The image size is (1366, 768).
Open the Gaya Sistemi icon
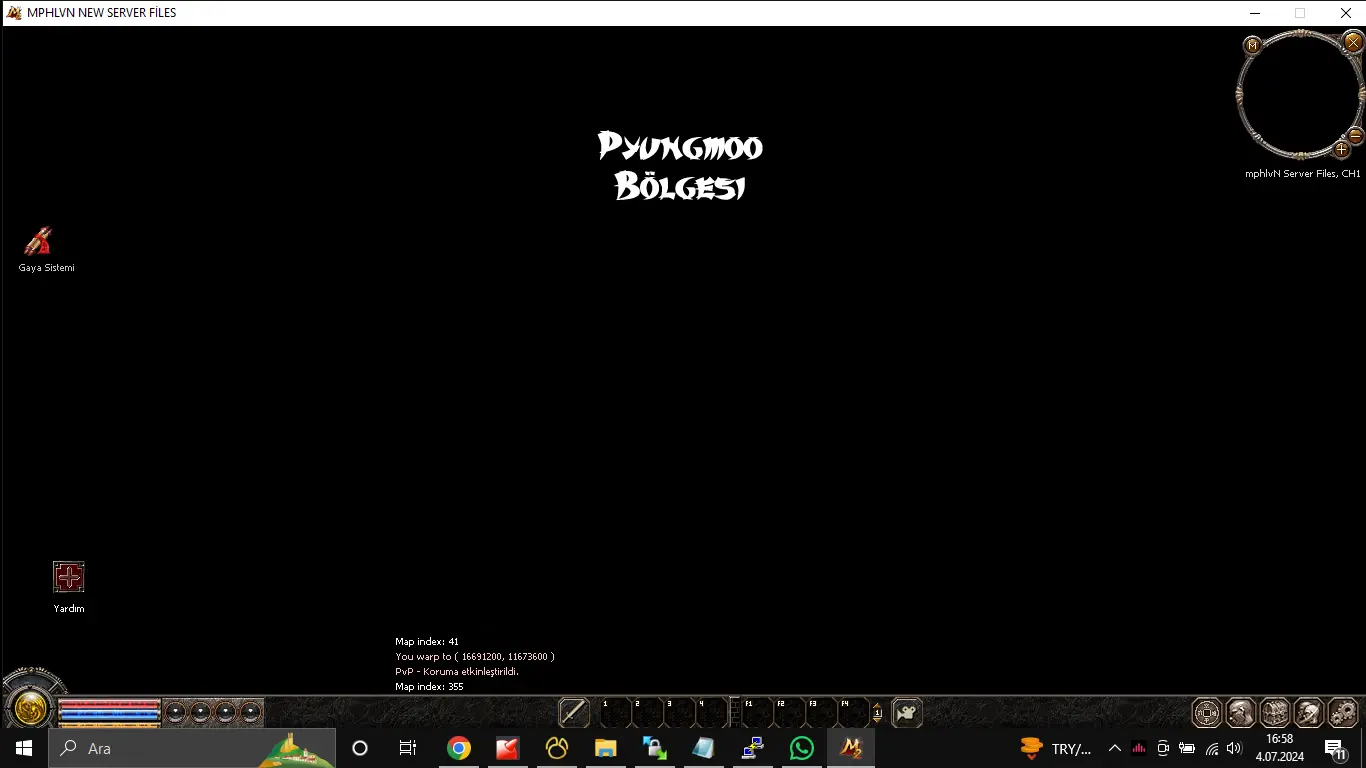pos(38,241)
